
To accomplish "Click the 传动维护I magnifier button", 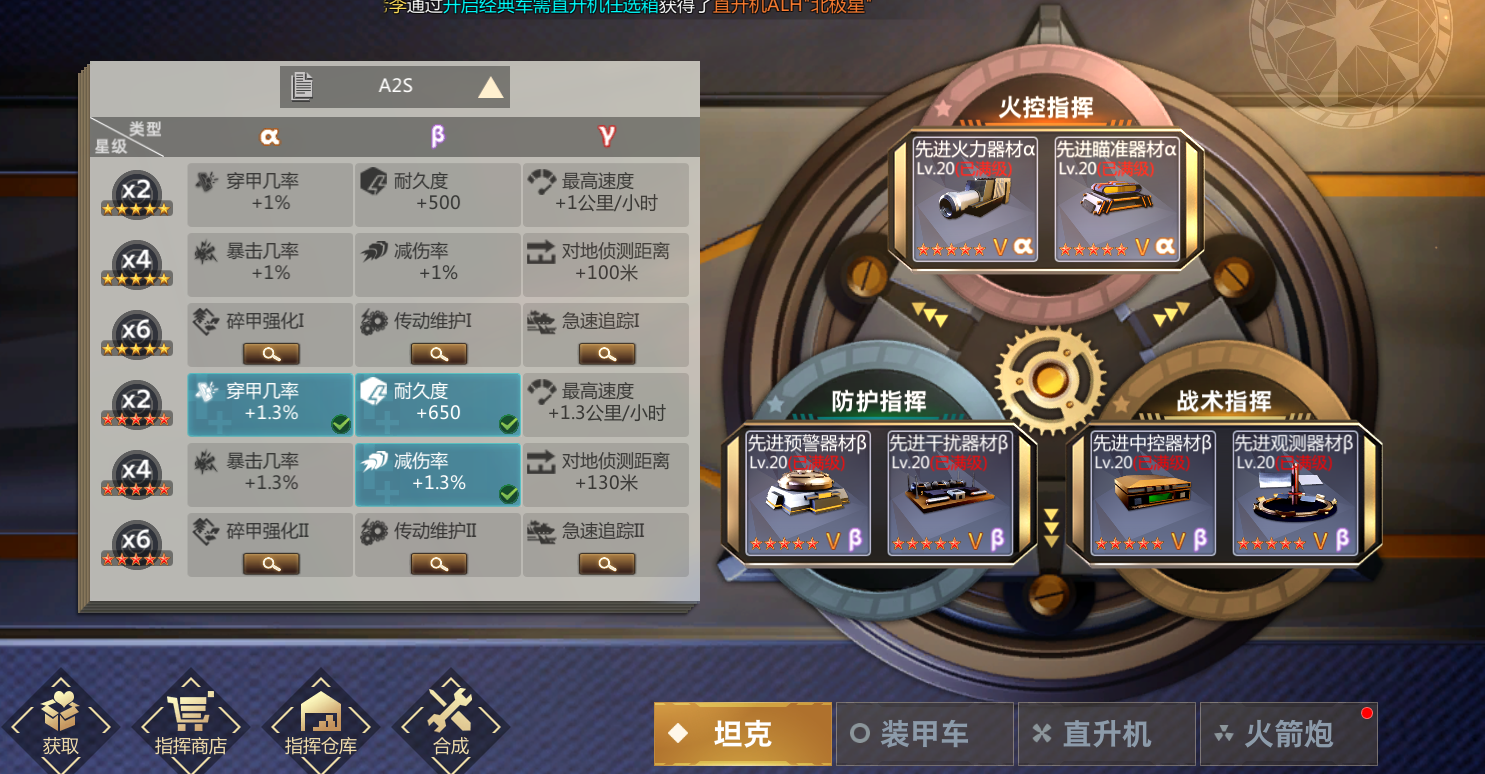I will [x=439, y=353].
